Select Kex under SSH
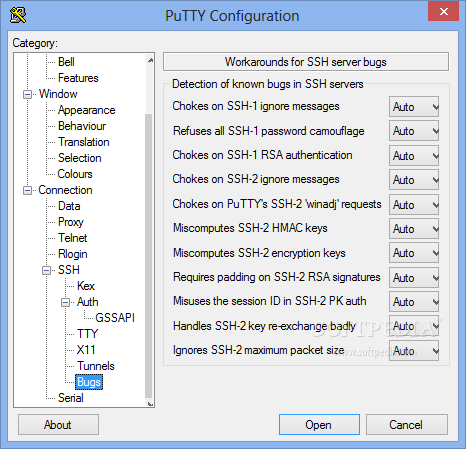This screenshot has height=449, width=466. pyautogui.click(x=86, y=286)
